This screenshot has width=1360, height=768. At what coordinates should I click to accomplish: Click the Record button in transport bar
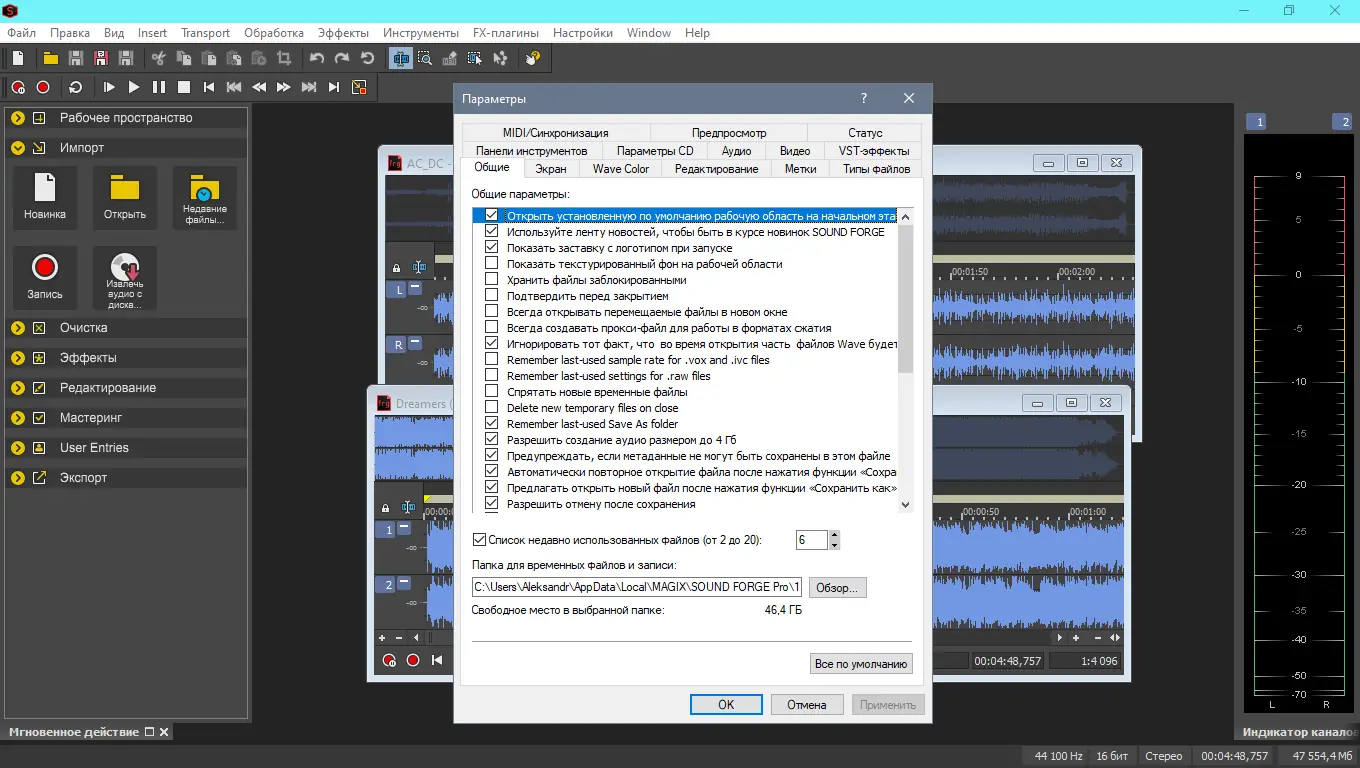pos(43,87)
